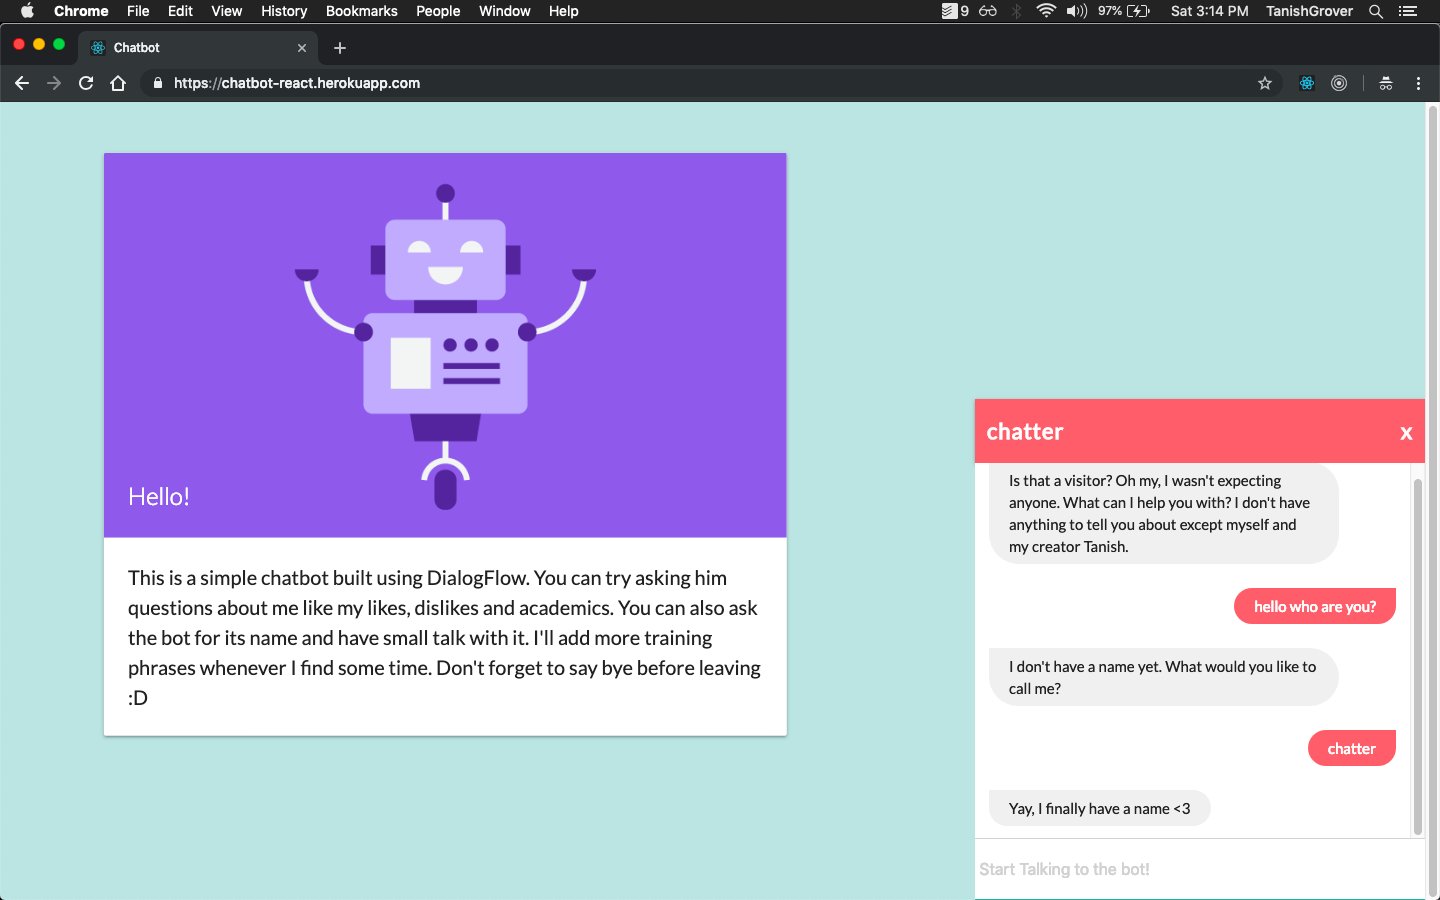Reload the chatbot page
Screen dimensions: 1440x900
coord(86,83)
